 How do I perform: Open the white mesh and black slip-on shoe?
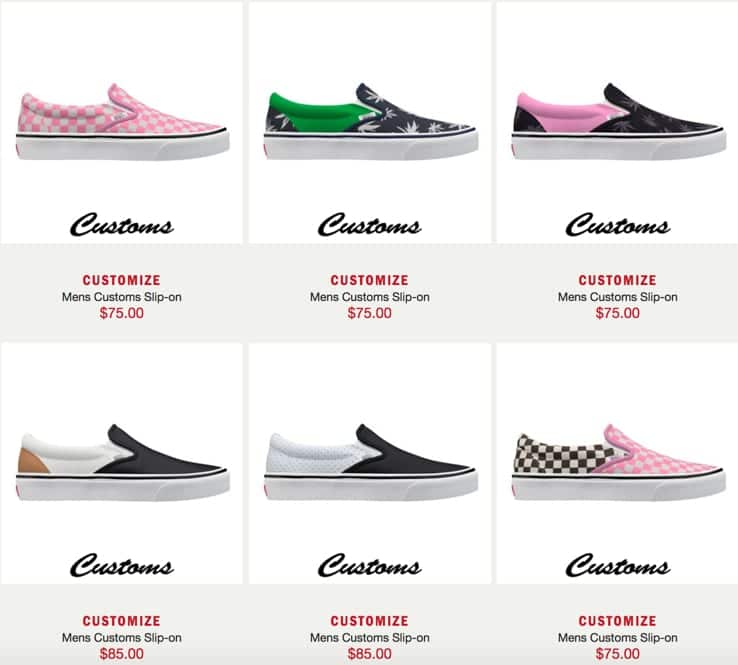370,462
